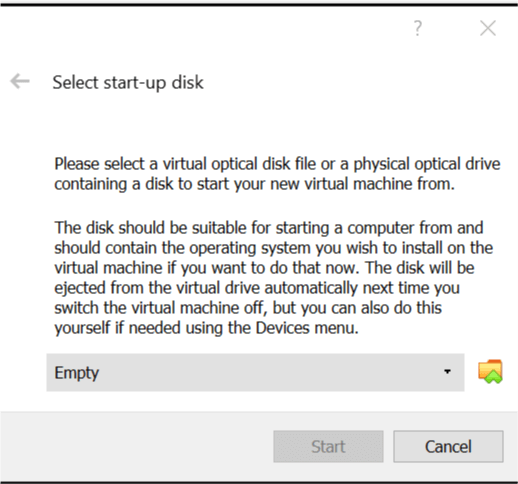
Task: Click the blank space below the dialog heading
Action: tap(259, 125)
